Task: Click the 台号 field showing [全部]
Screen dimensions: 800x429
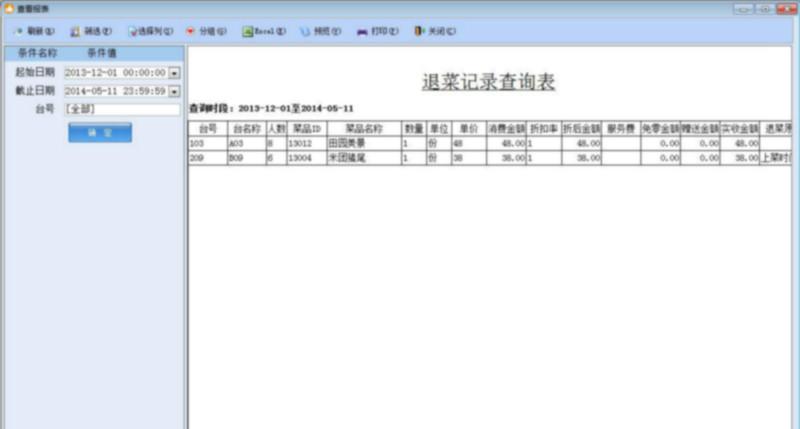Action: coord(122,109)
